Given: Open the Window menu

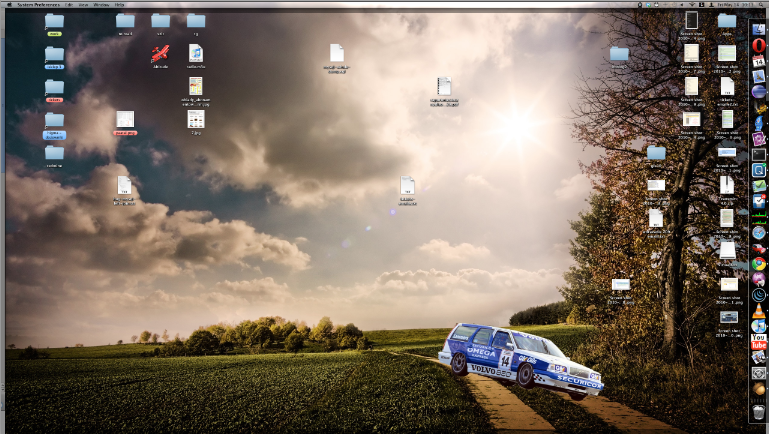Looking at the screenshot, I should 102,4.
